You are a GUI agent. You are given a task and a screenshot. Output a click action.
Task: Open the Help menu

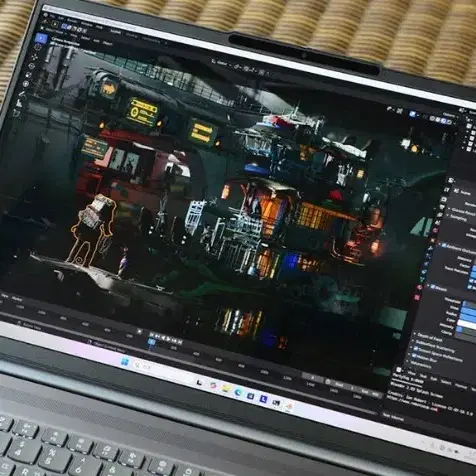click(x=99, y=27)
